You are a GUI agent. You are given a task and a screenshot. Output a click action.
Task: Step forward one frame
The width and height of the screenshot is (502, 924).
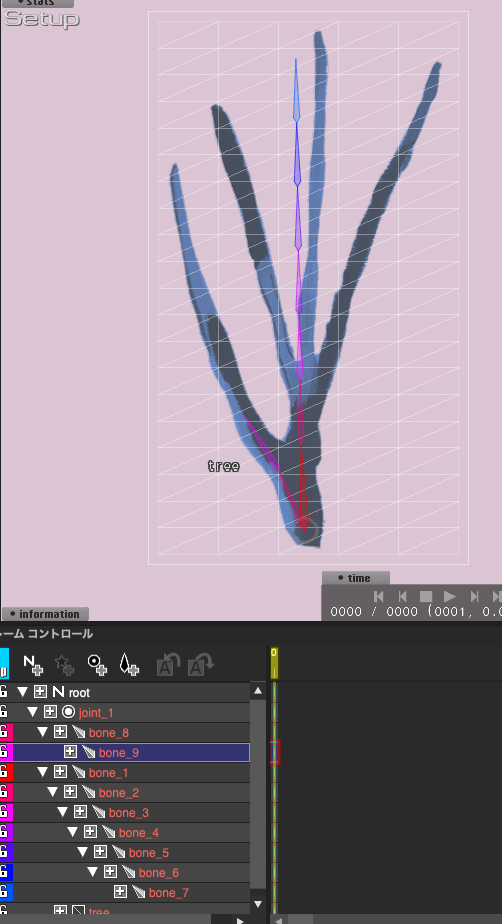[474, 596]
